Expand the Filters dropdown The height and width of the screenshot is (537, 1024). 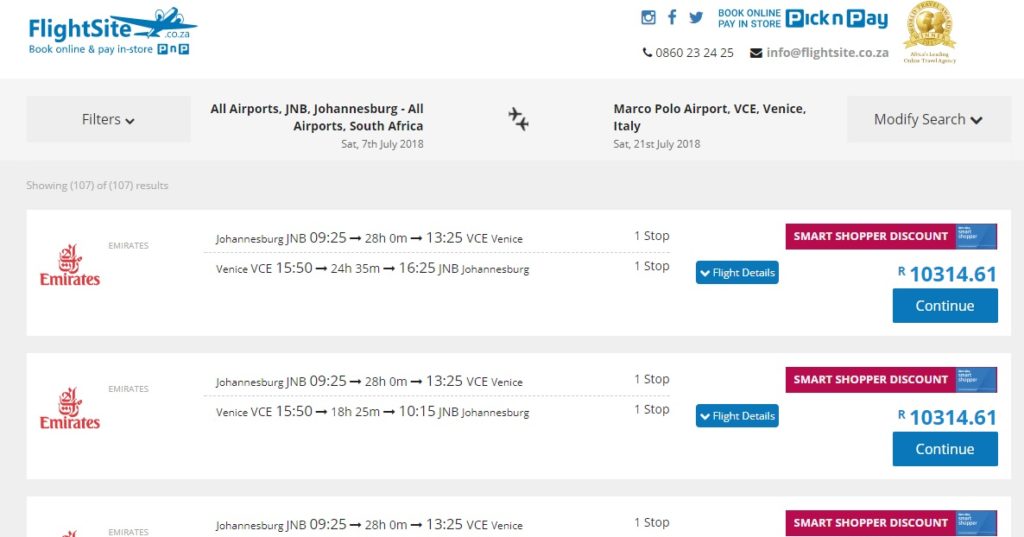(x=108, y=120)
